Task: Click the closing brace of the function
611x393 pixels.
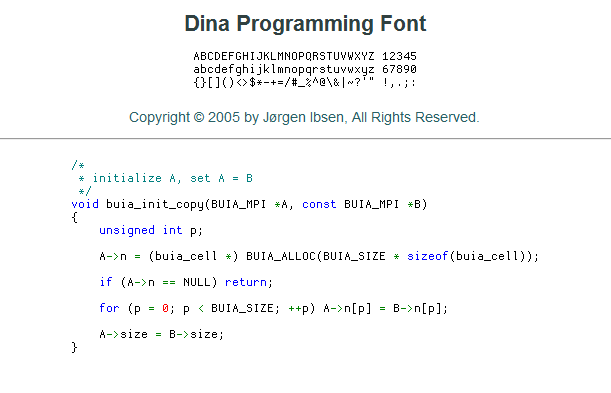Action: pyautogui.click(x=74, y=347)
